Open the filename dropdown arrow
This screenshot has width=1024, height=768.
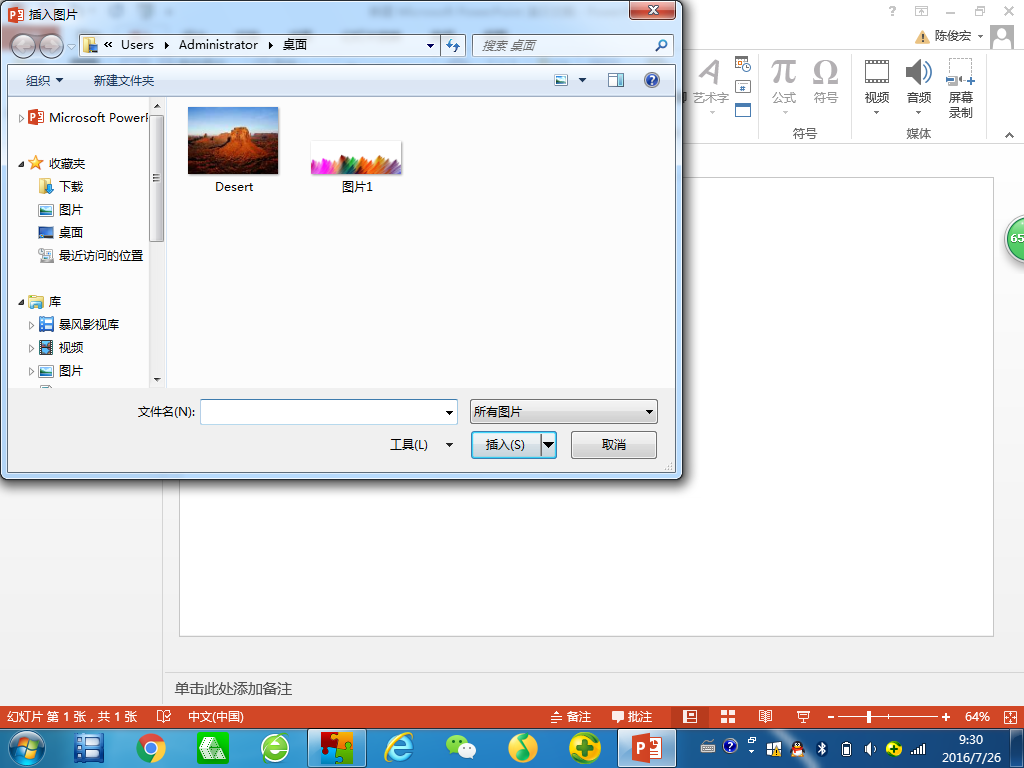point(449,412)
